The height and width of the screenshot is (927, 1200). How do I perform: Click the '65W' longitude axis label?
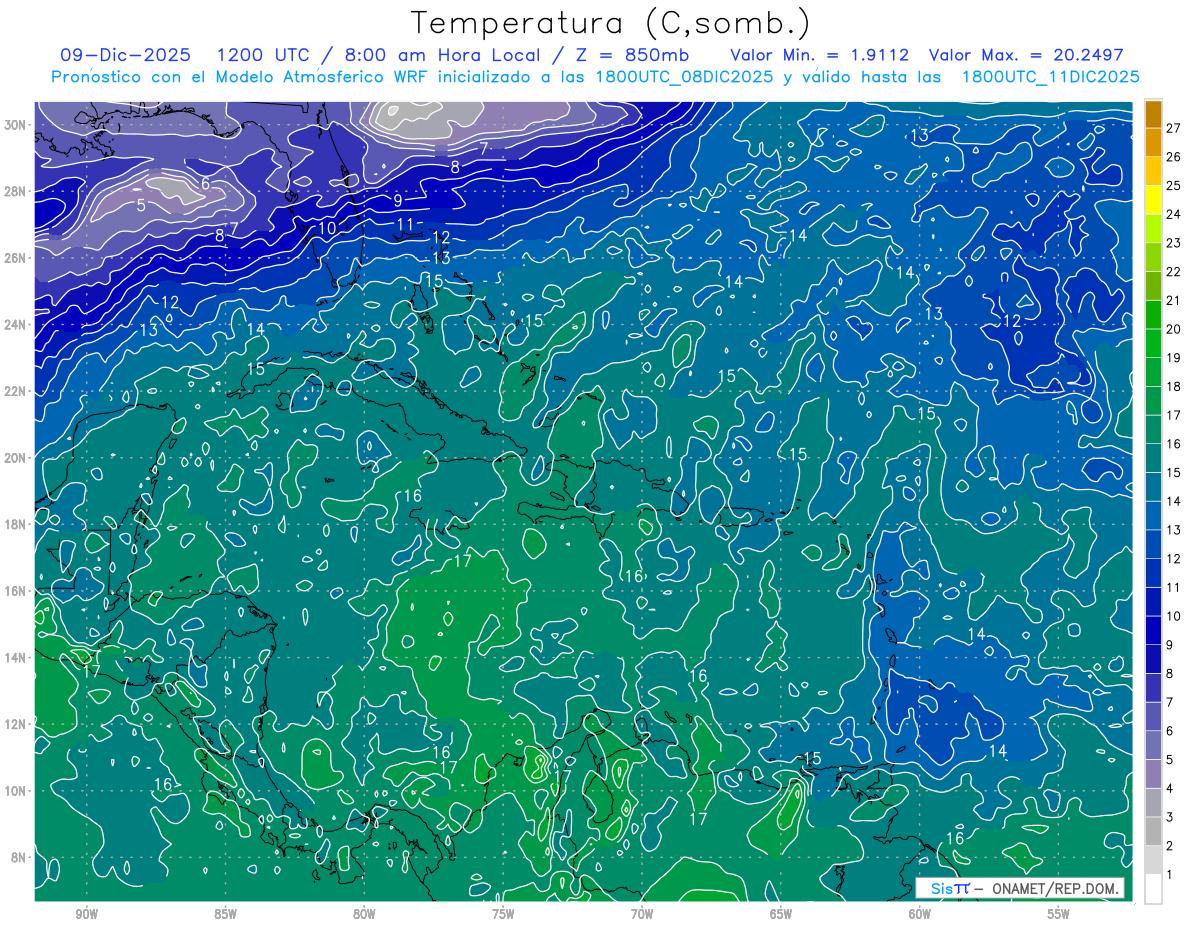point(781,914)
